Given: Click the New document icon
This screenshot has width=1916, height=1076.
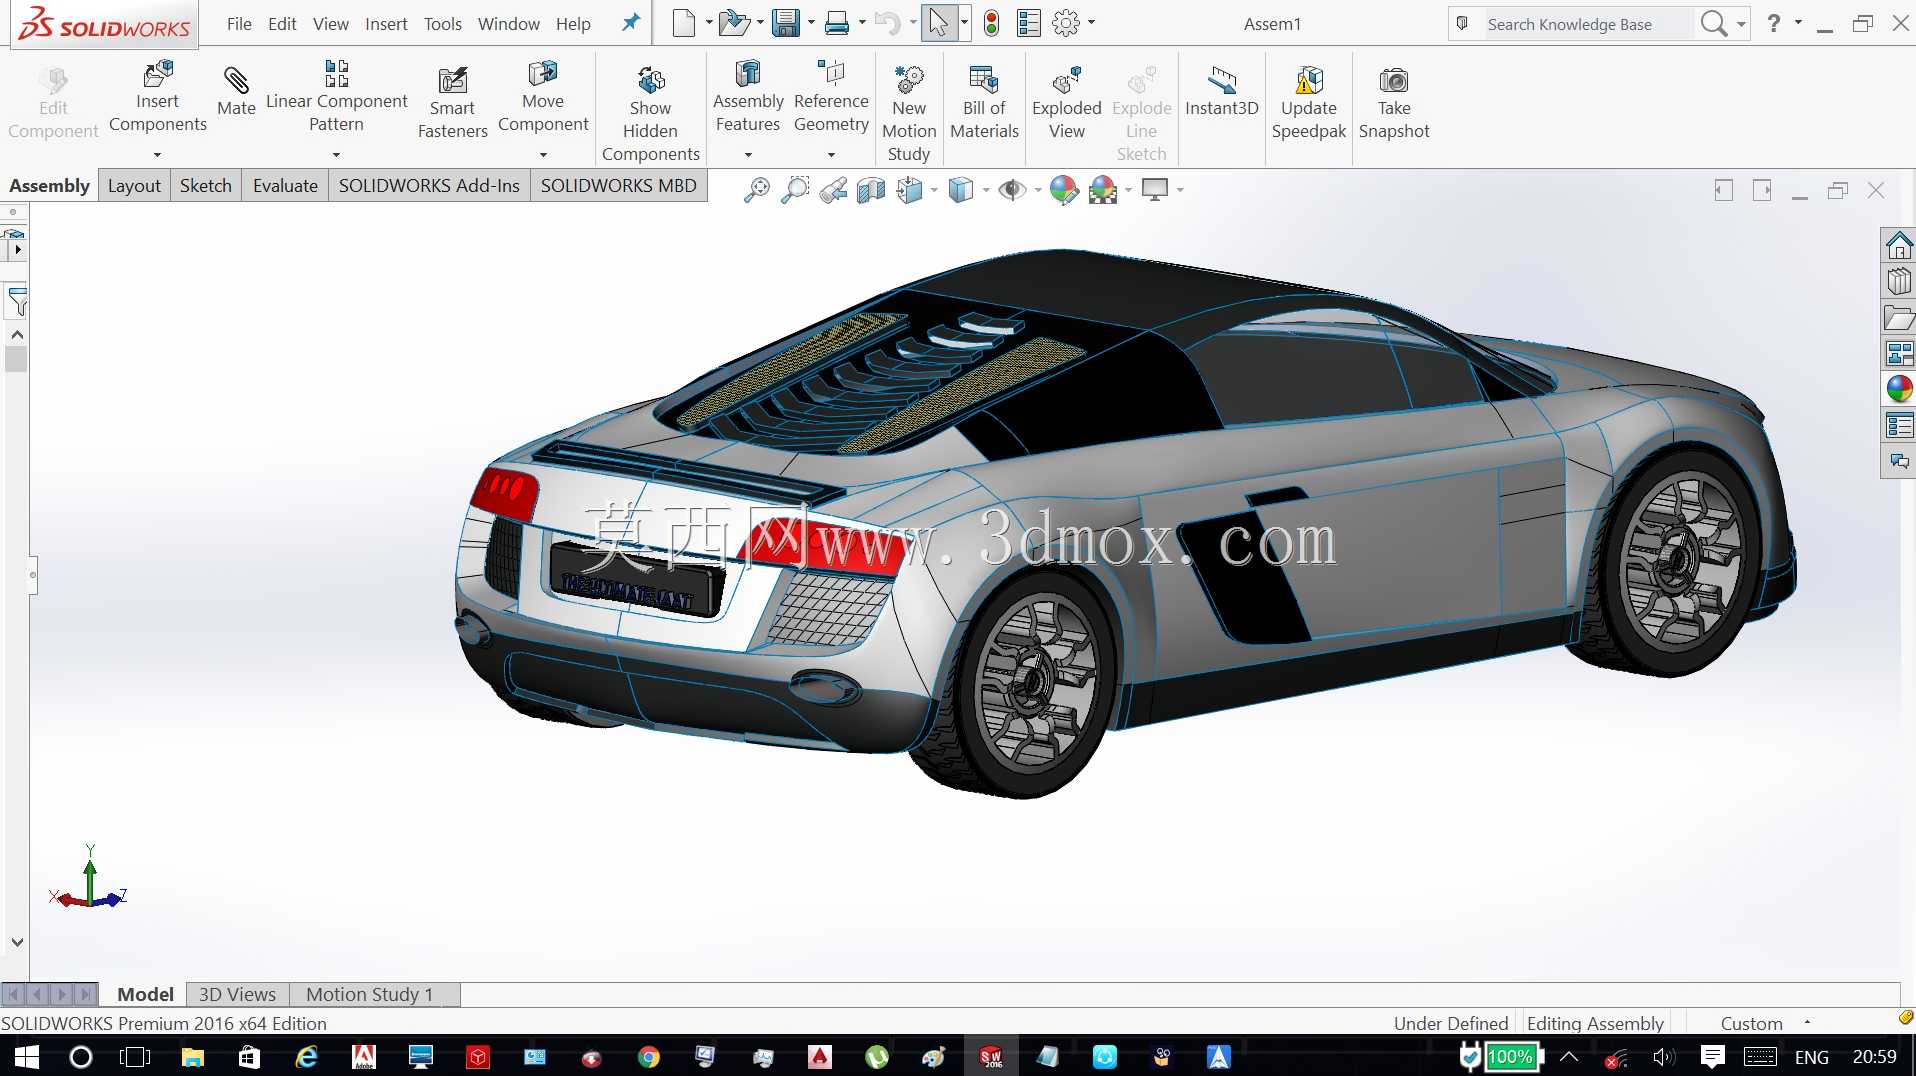Looking at the screenshot, I should coord(684,23).
